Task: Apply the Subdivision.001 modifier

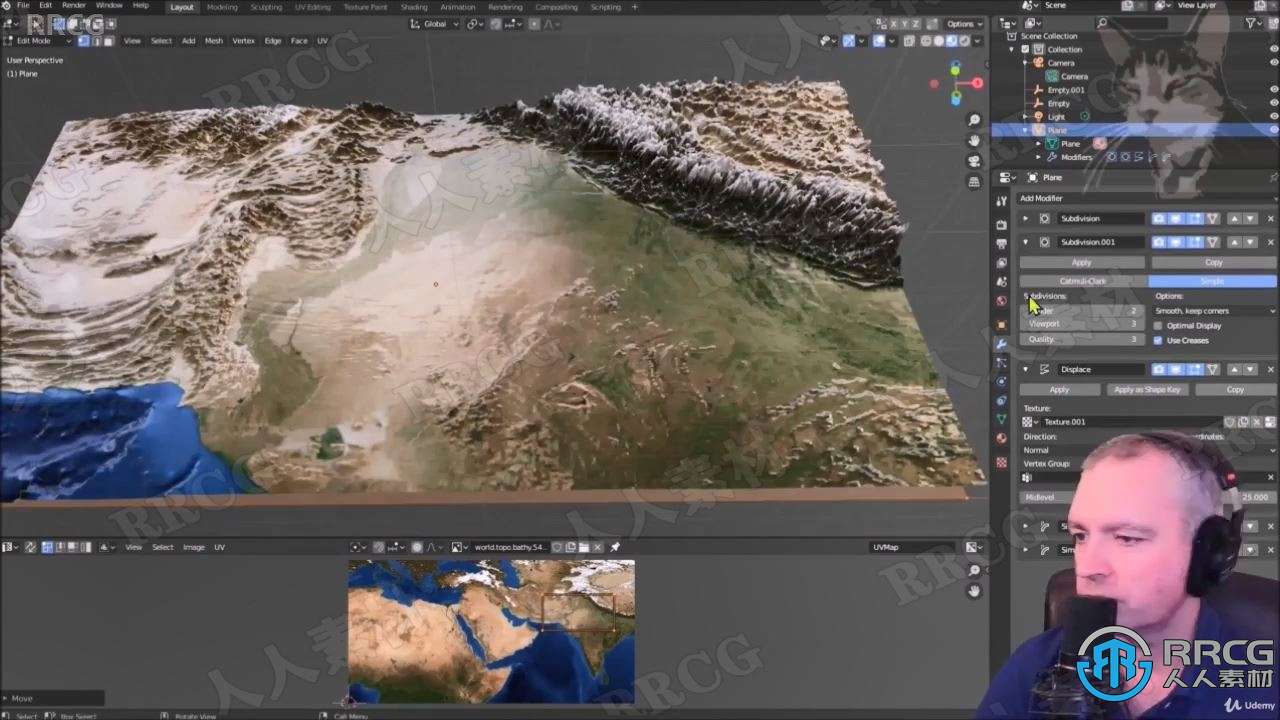Action: tap(1082, 262)
